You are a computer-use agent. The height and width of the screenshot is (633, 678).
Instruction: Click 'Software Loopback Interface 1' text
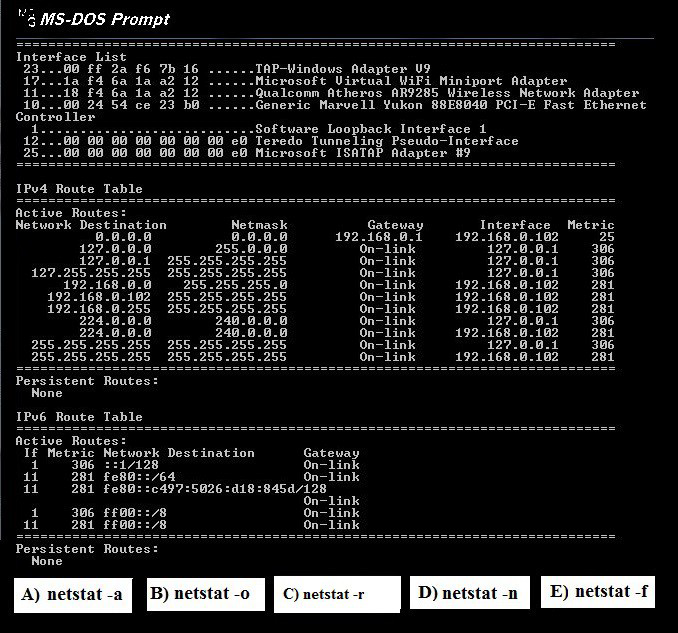[371, 129]
